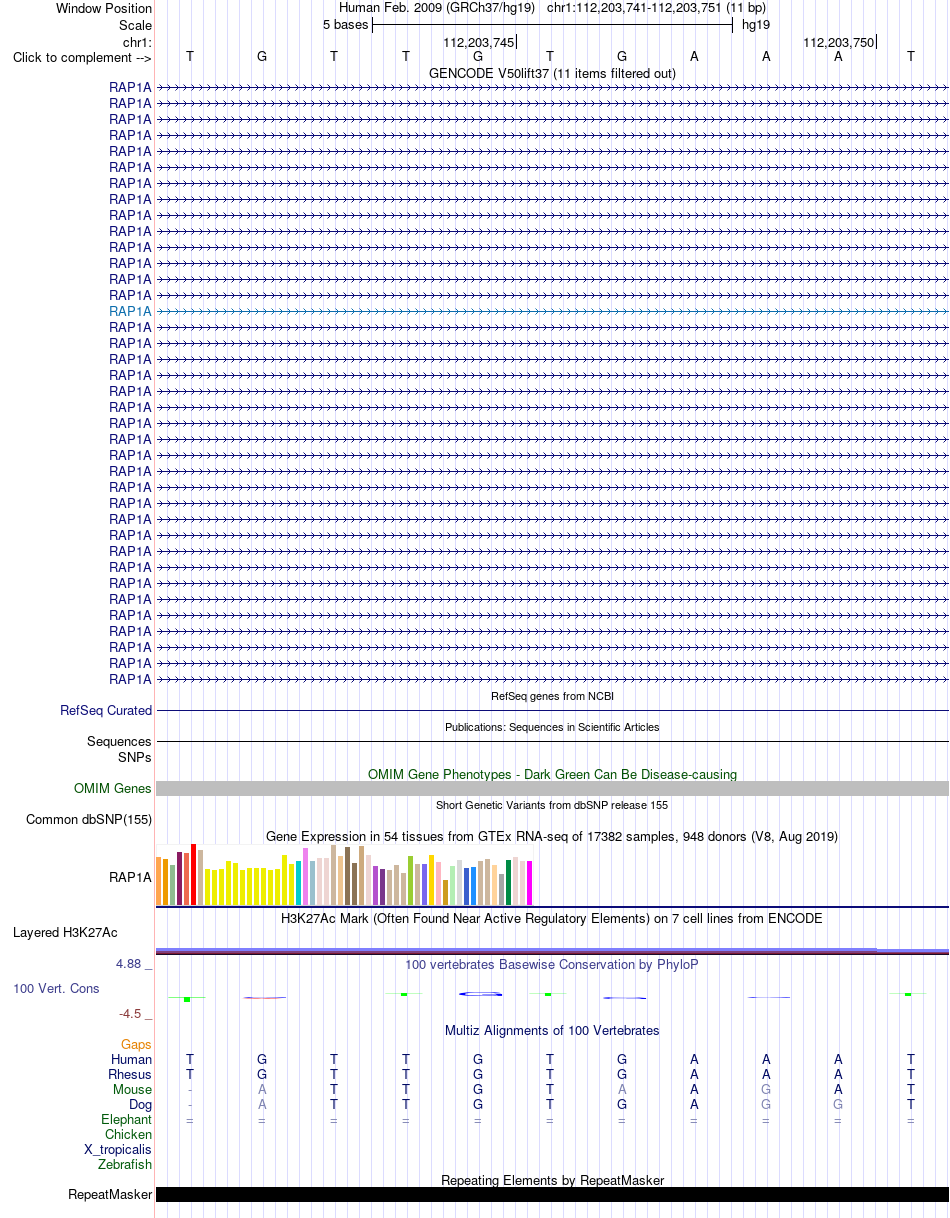
Task: Click 'Publications: Sequences in Scientific Articles' title
Action: (x=552, y=727)
